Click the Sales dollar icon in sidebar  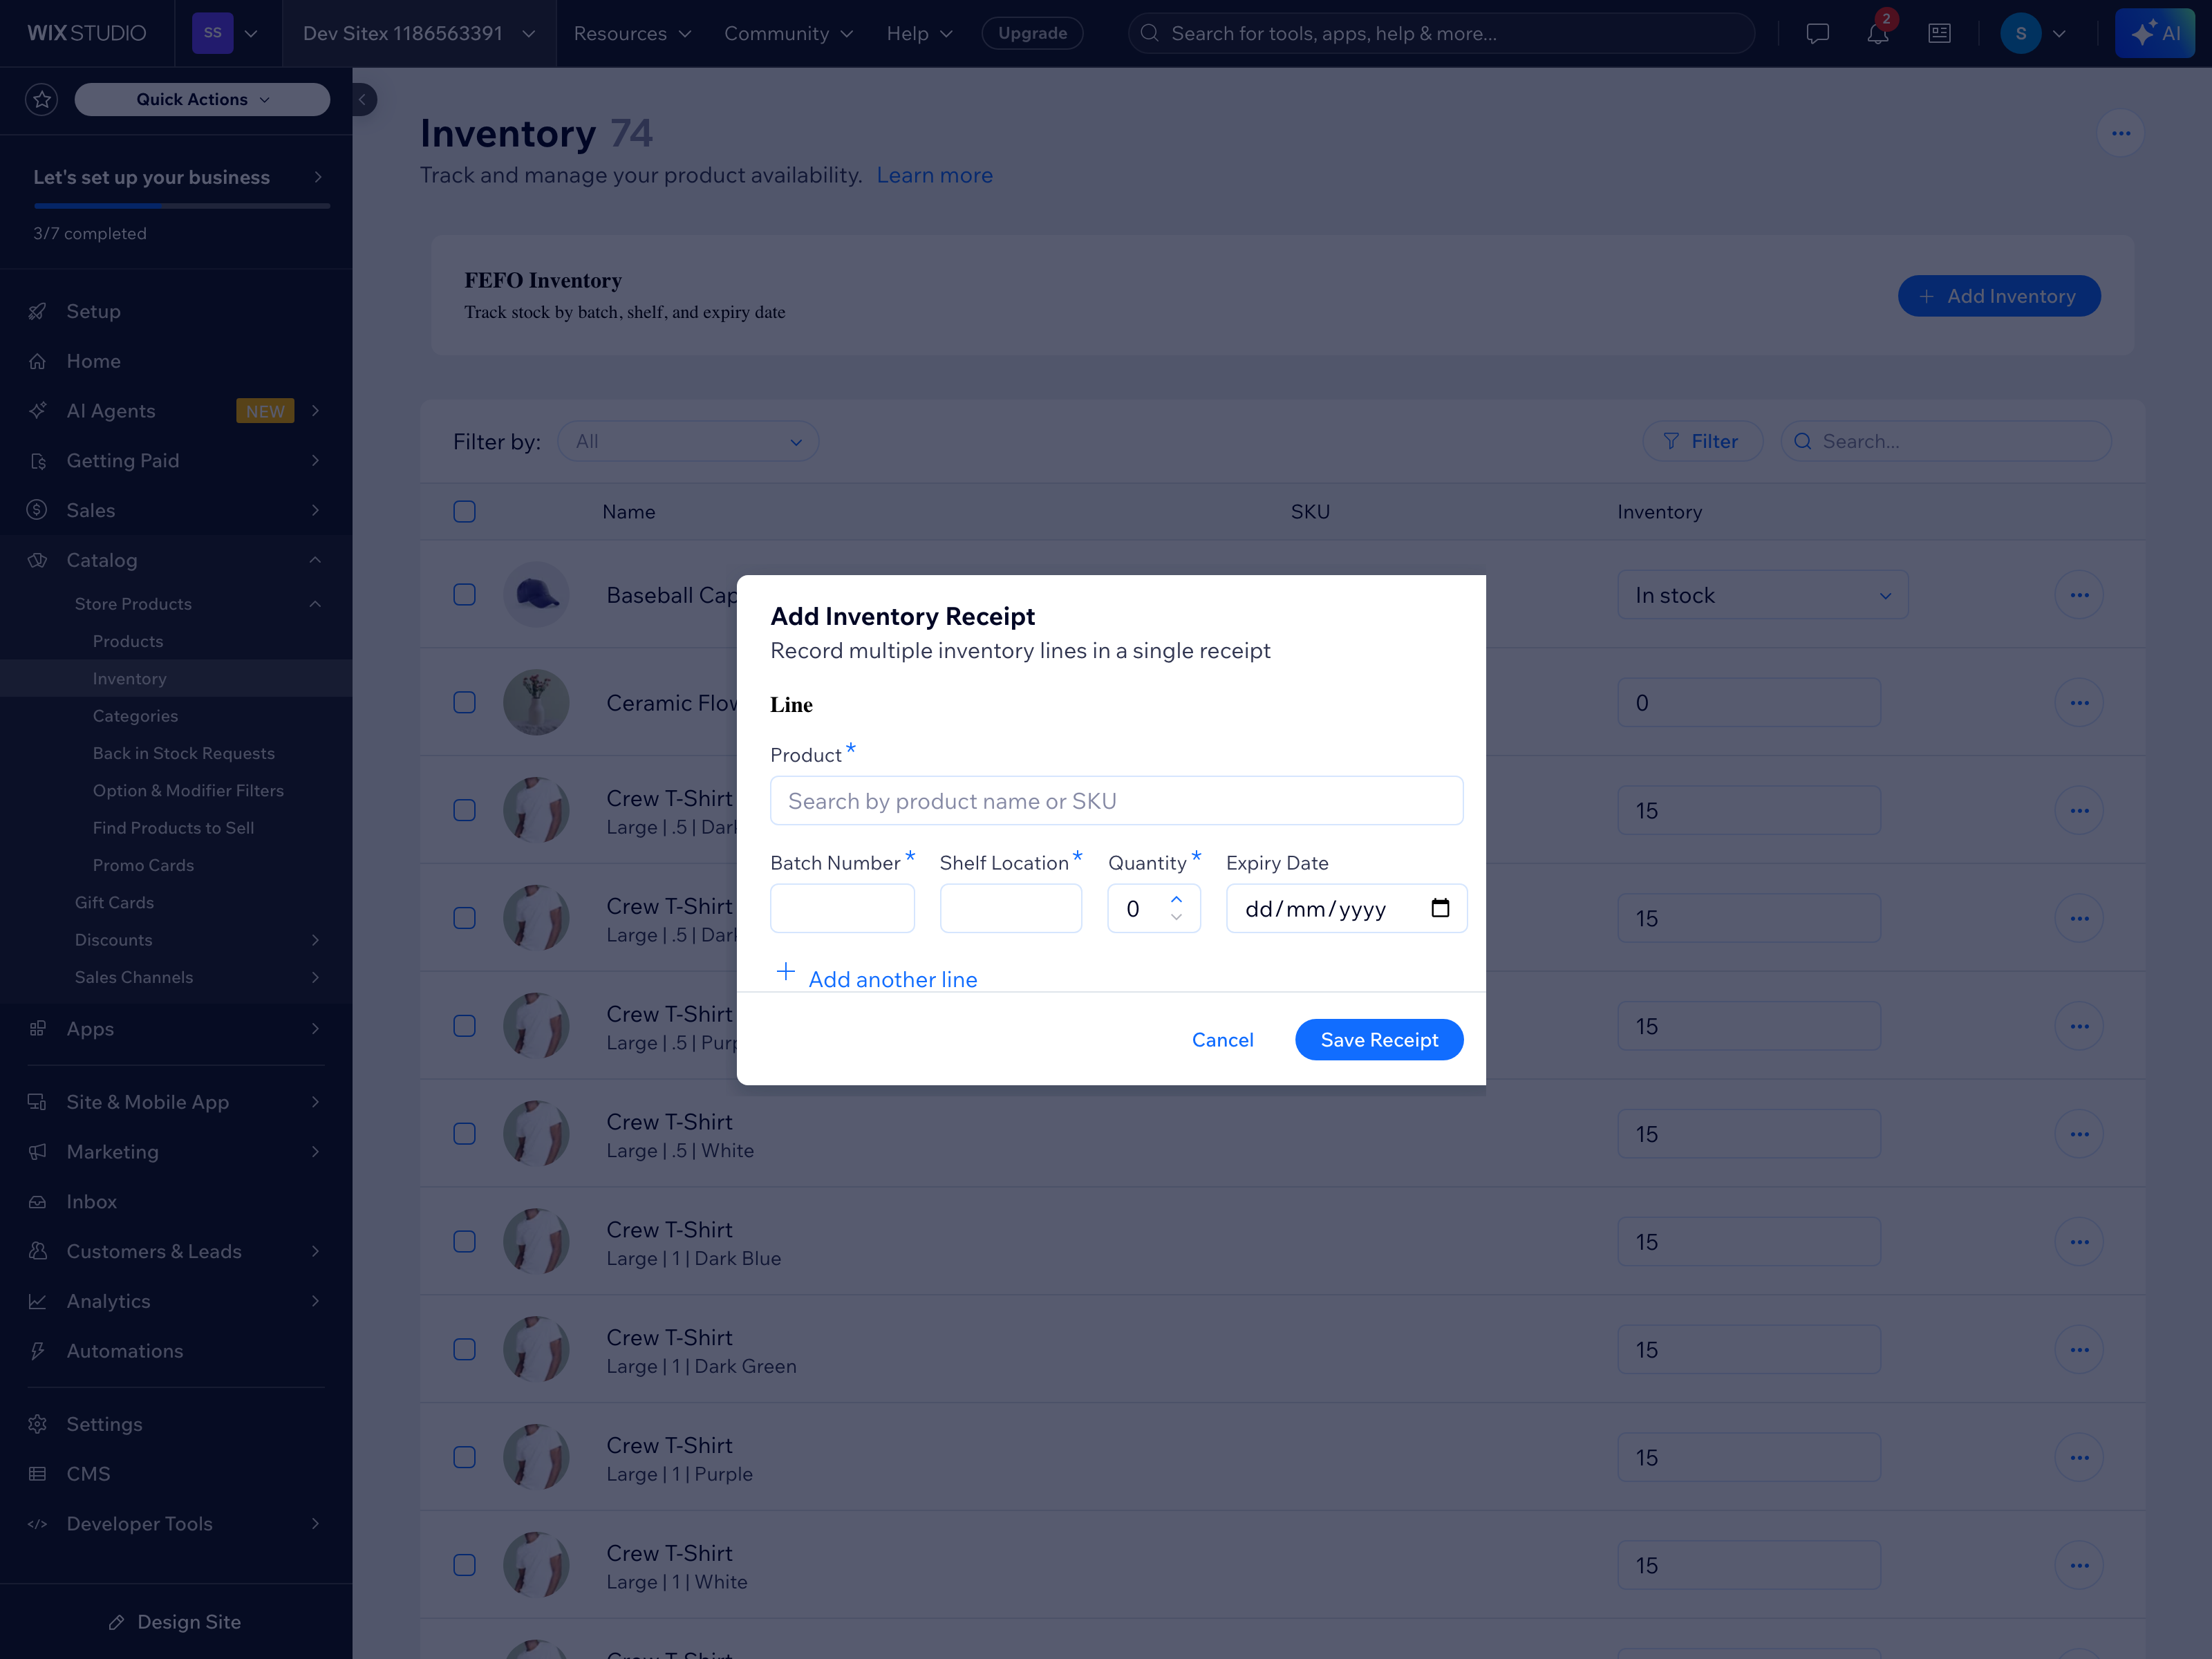point(38,510)
